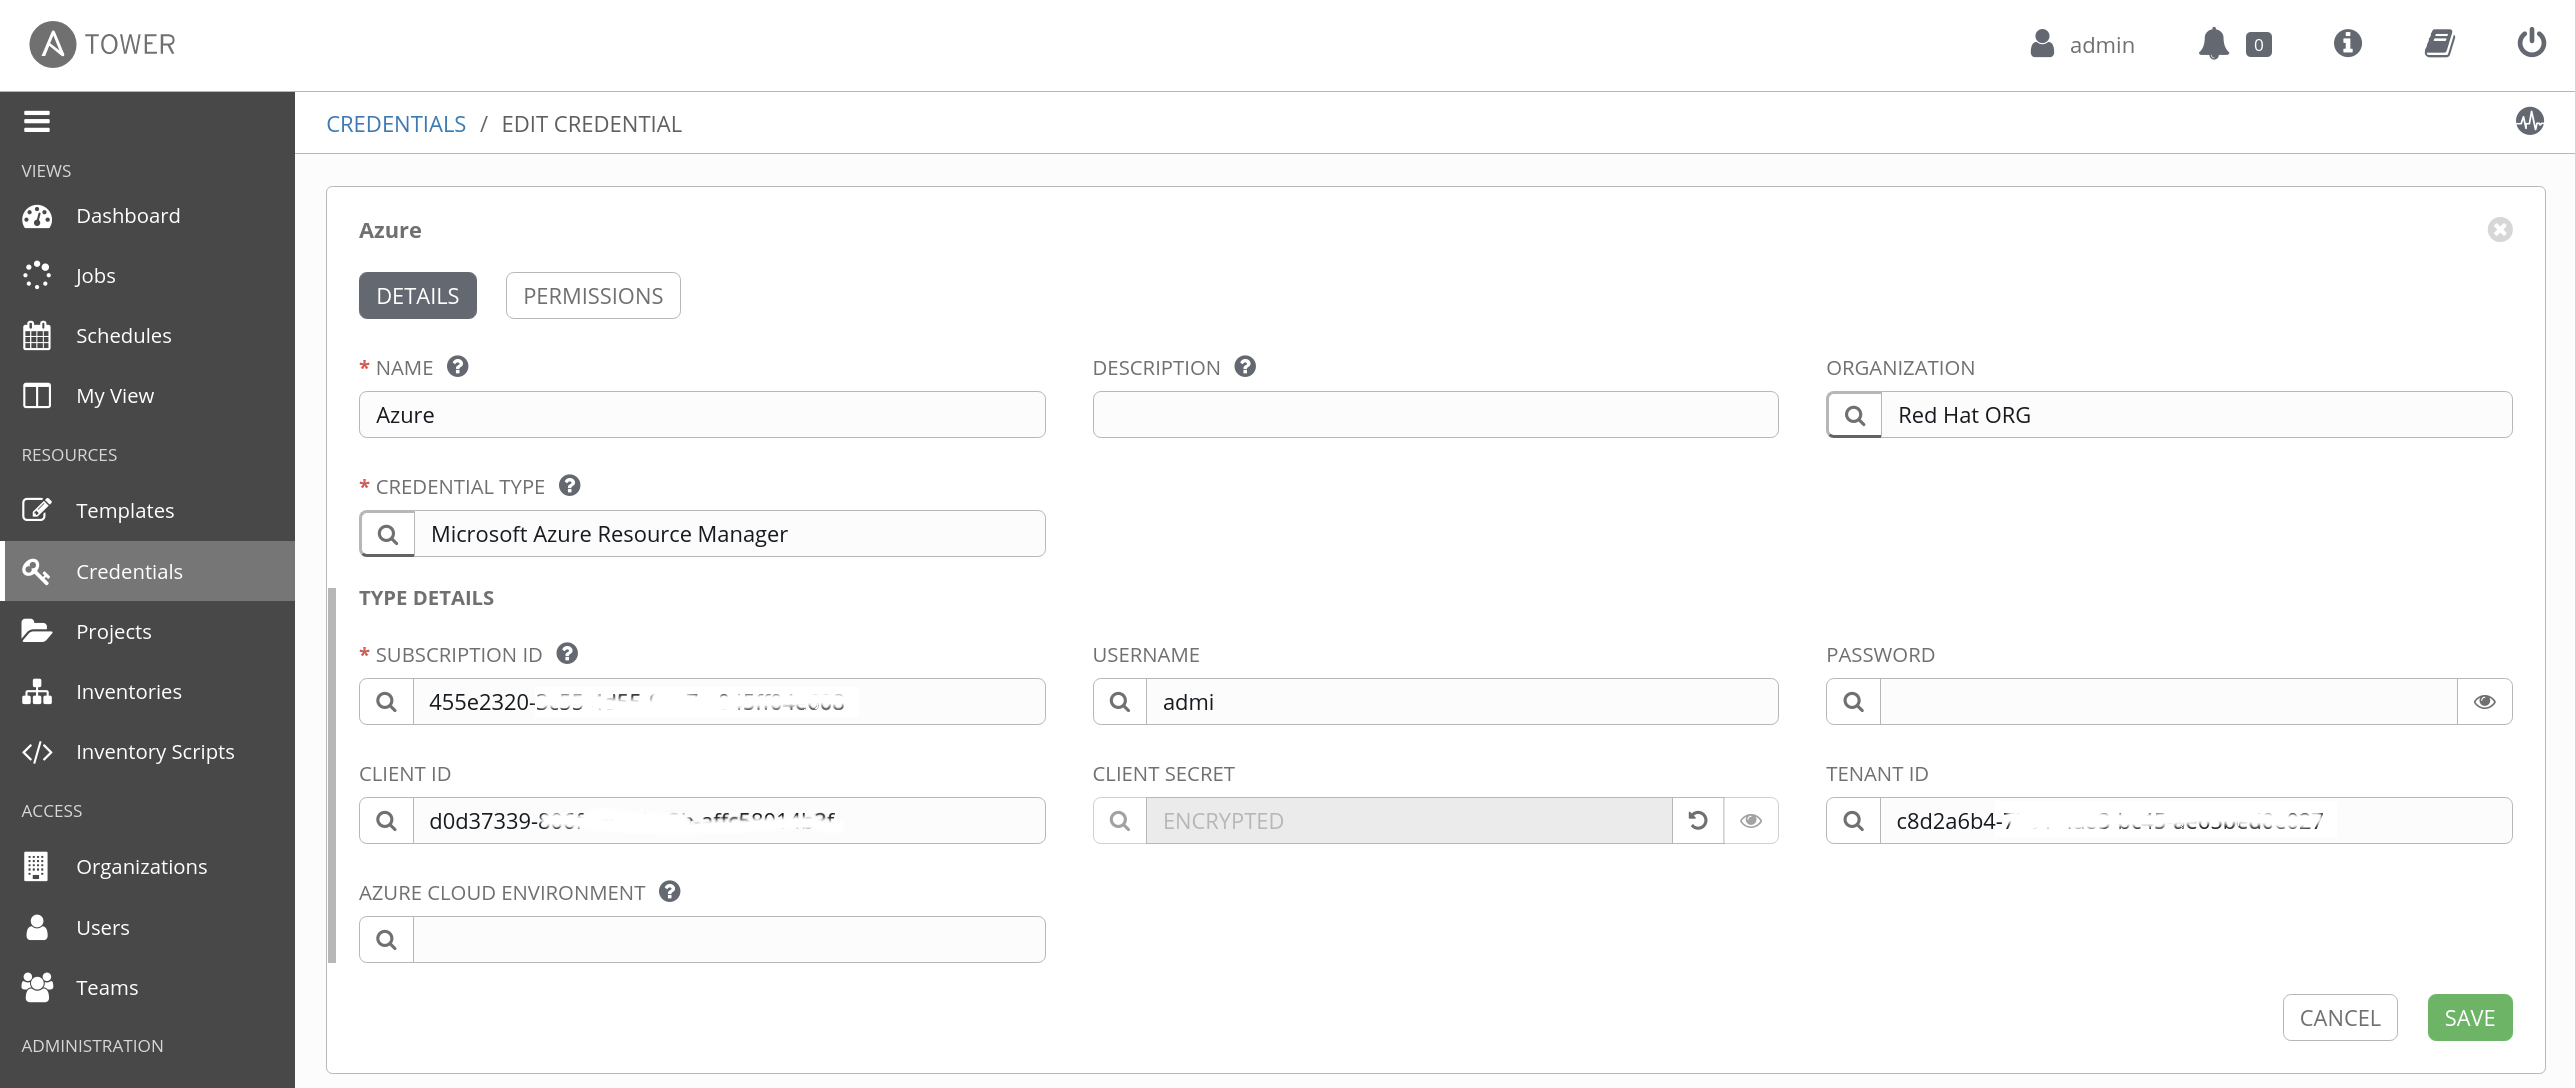Open the Organization lookup search
The width and height of the screenshot is (2575, 1088).
point(1854,415)
